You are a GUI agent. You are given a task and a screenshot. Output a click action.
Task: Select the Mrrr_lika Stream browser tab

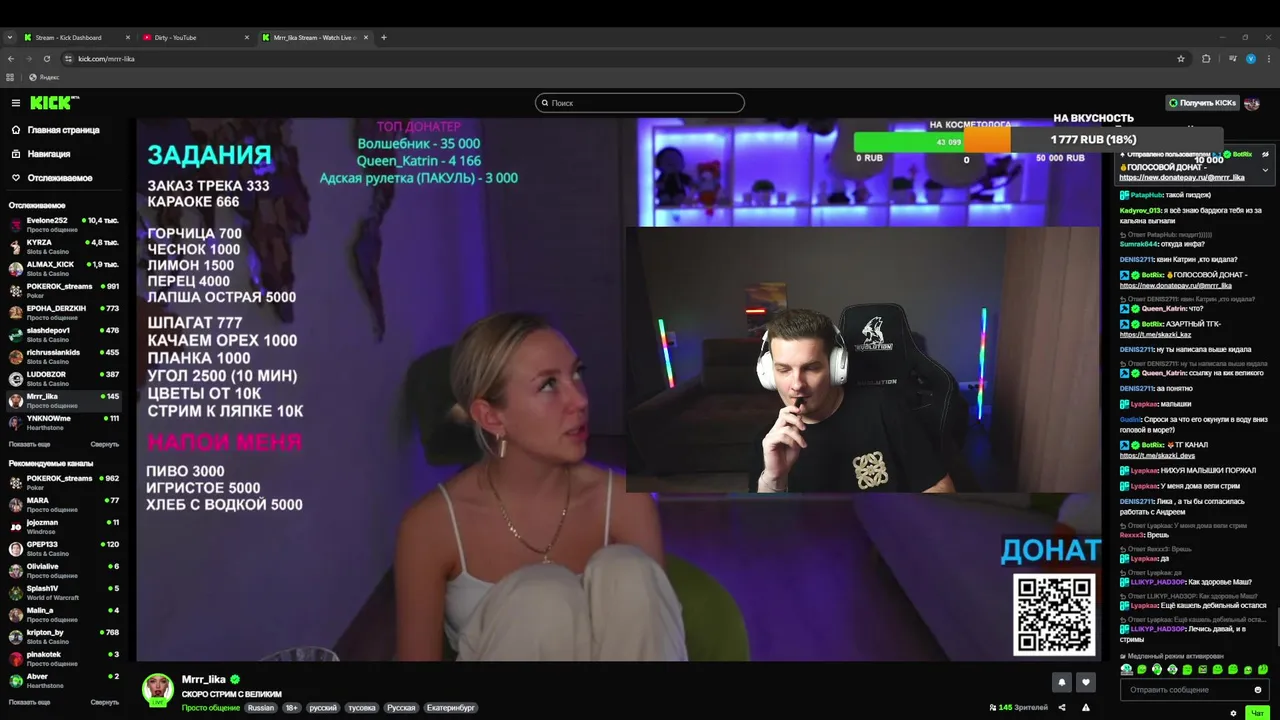coord(314,38)
